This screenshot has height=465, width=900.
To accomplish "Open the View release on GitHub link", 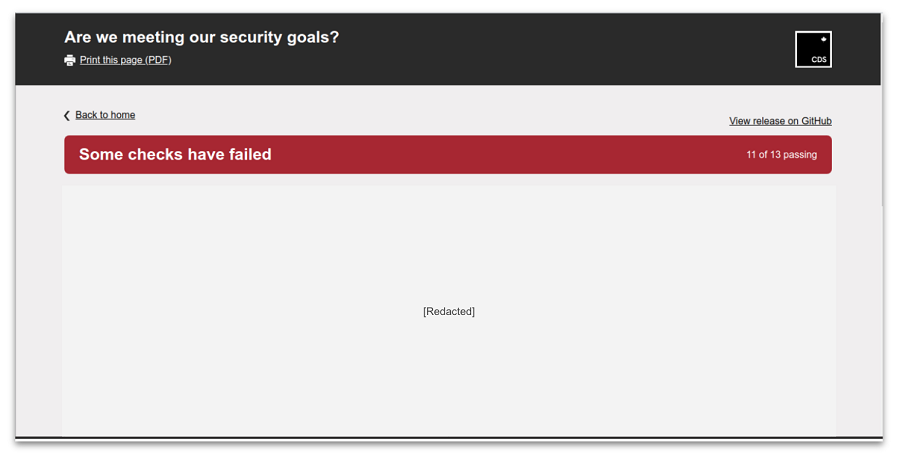I will coord(780,121).
